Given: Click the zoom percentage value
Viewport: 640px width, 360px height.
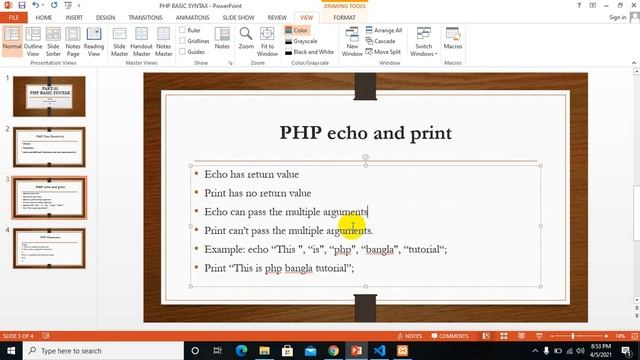Looking at the screenshot, I should (620, 336).
